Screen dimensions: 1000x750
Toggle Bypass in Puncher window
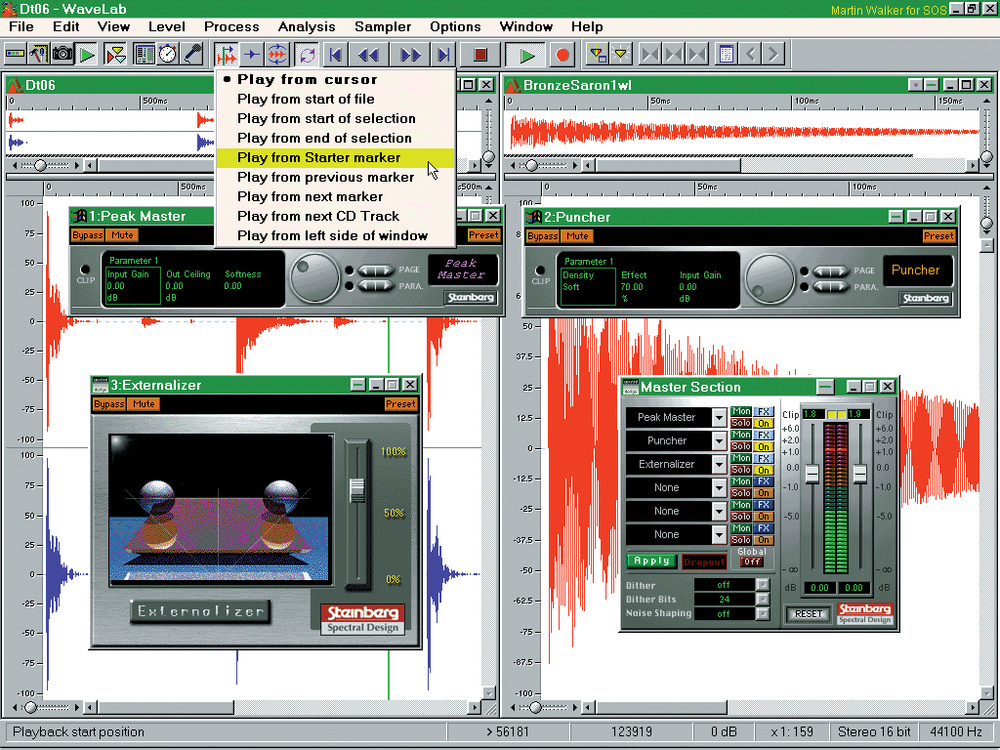coord(543,236)
